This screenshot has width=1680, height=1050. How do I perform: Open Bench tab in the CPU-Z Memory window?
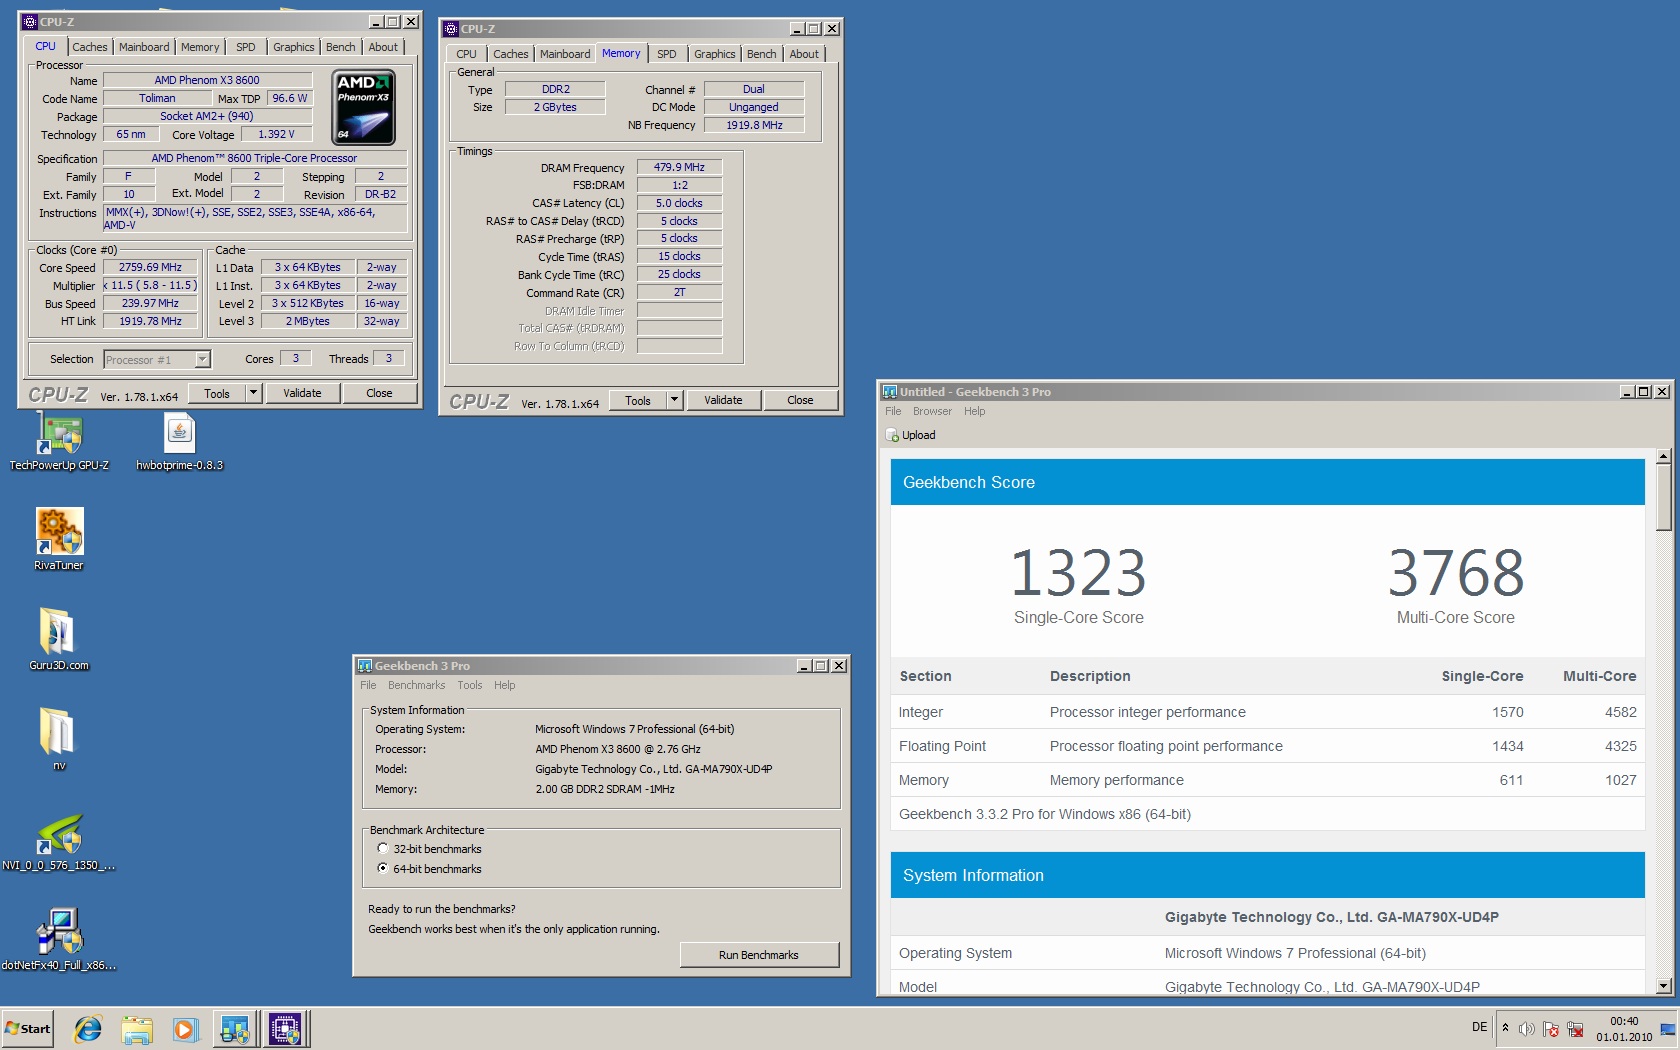(x=761, y=54)
